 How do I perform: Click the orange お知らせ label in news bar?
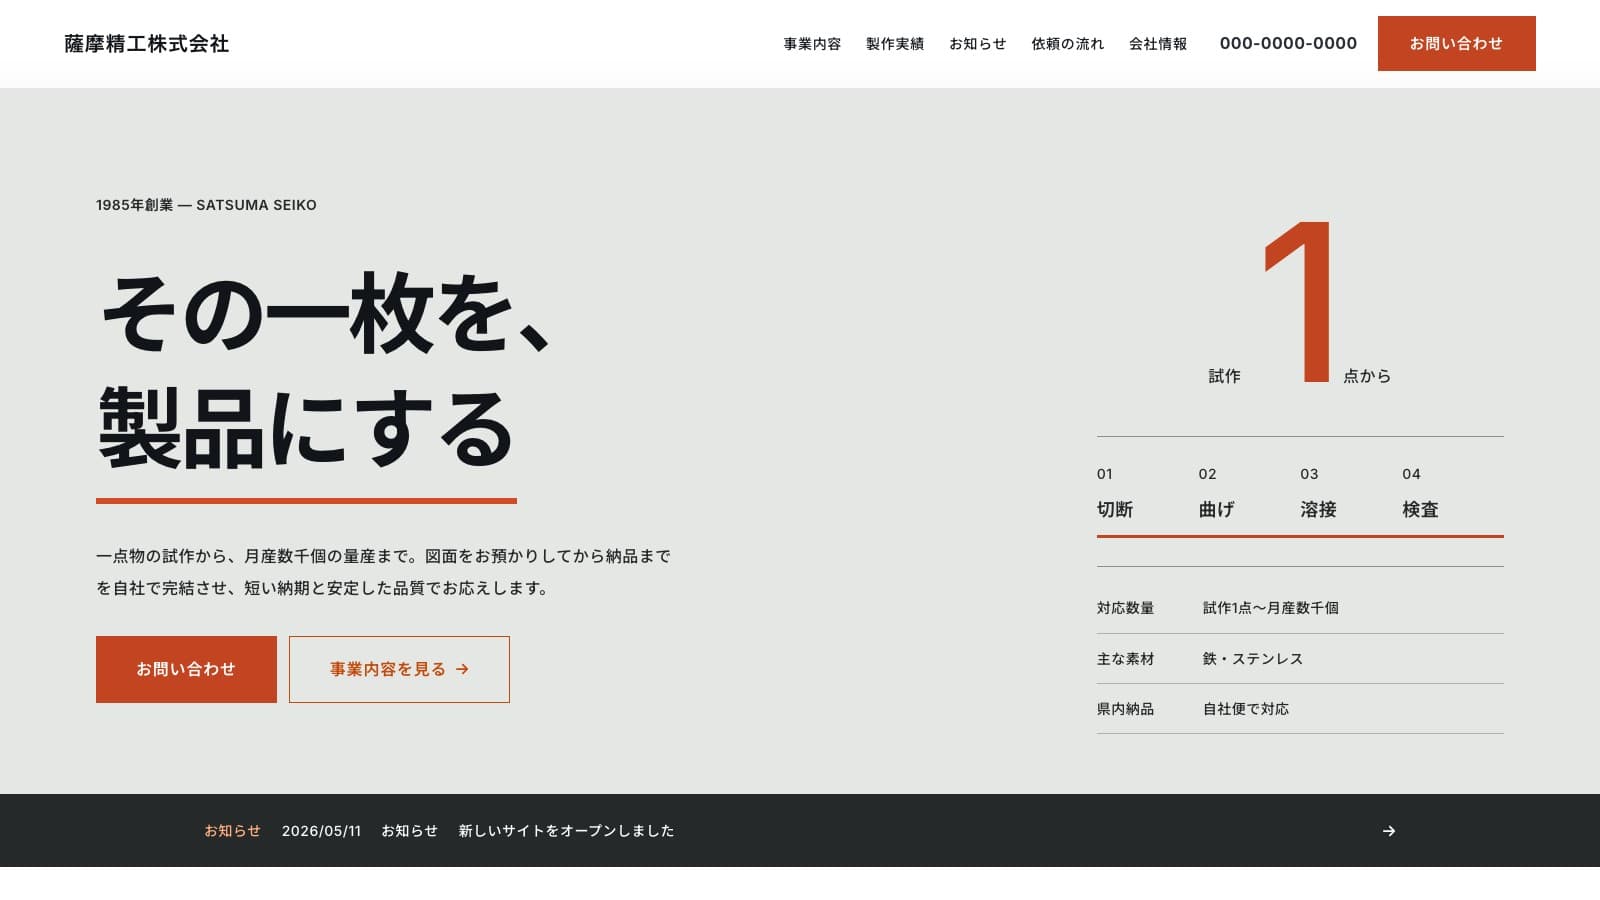(232, 831)
